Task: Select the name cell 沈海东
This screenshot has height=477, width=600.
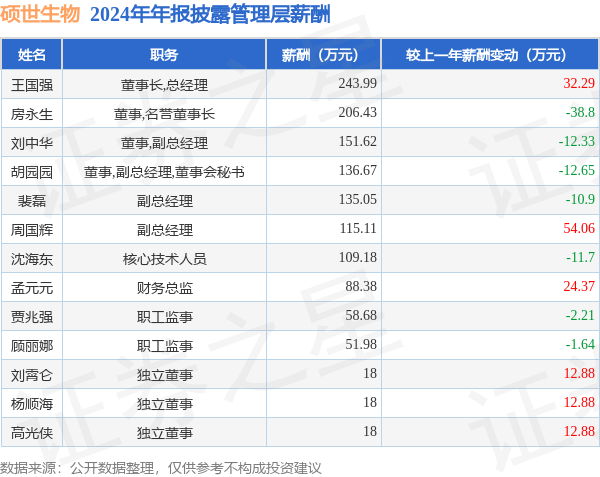Action: [x=32, y=259]
